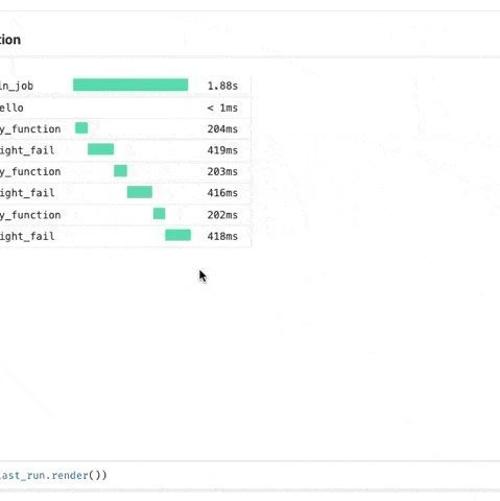Select the 203ms duration value

[223, 172]
